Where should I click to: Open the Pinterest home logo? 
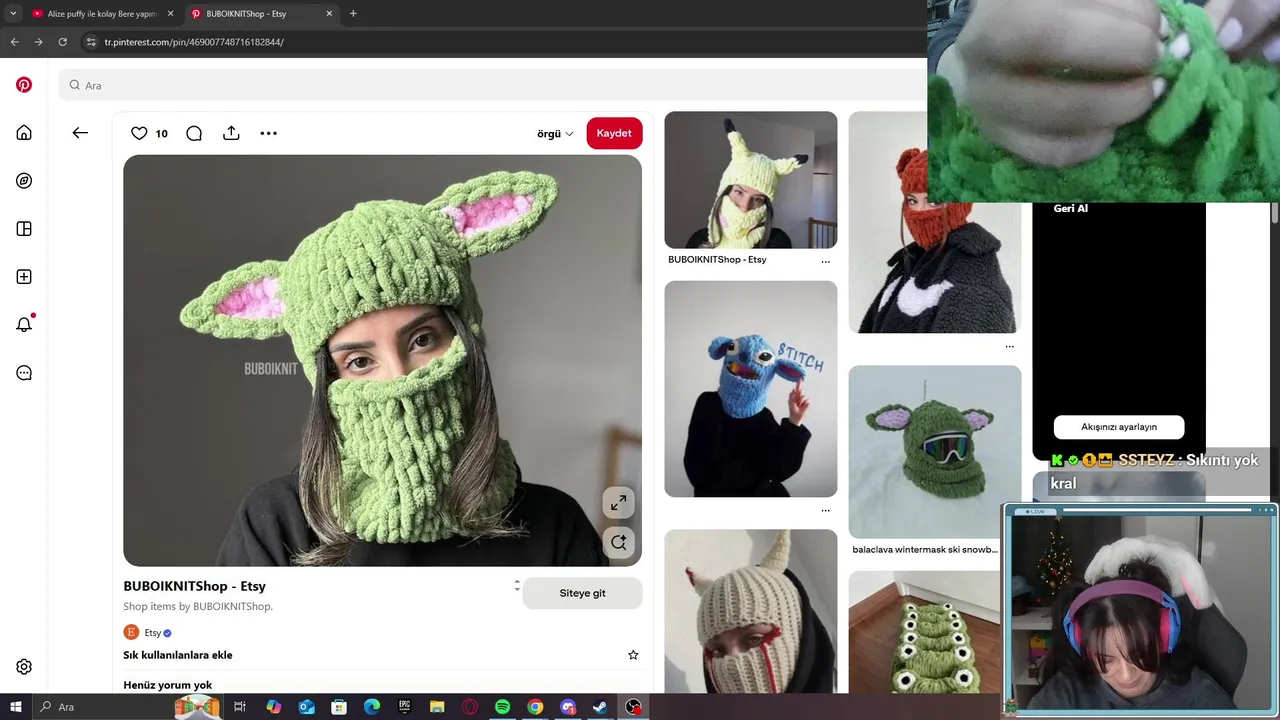pyautogui.click(x=24, y=85)
